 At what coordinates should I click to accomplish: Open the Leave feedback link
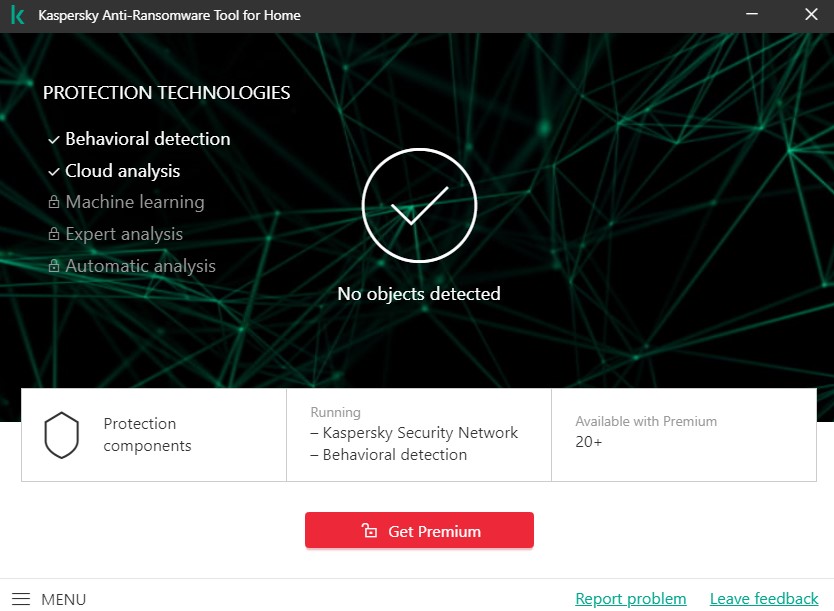[763, 599]
